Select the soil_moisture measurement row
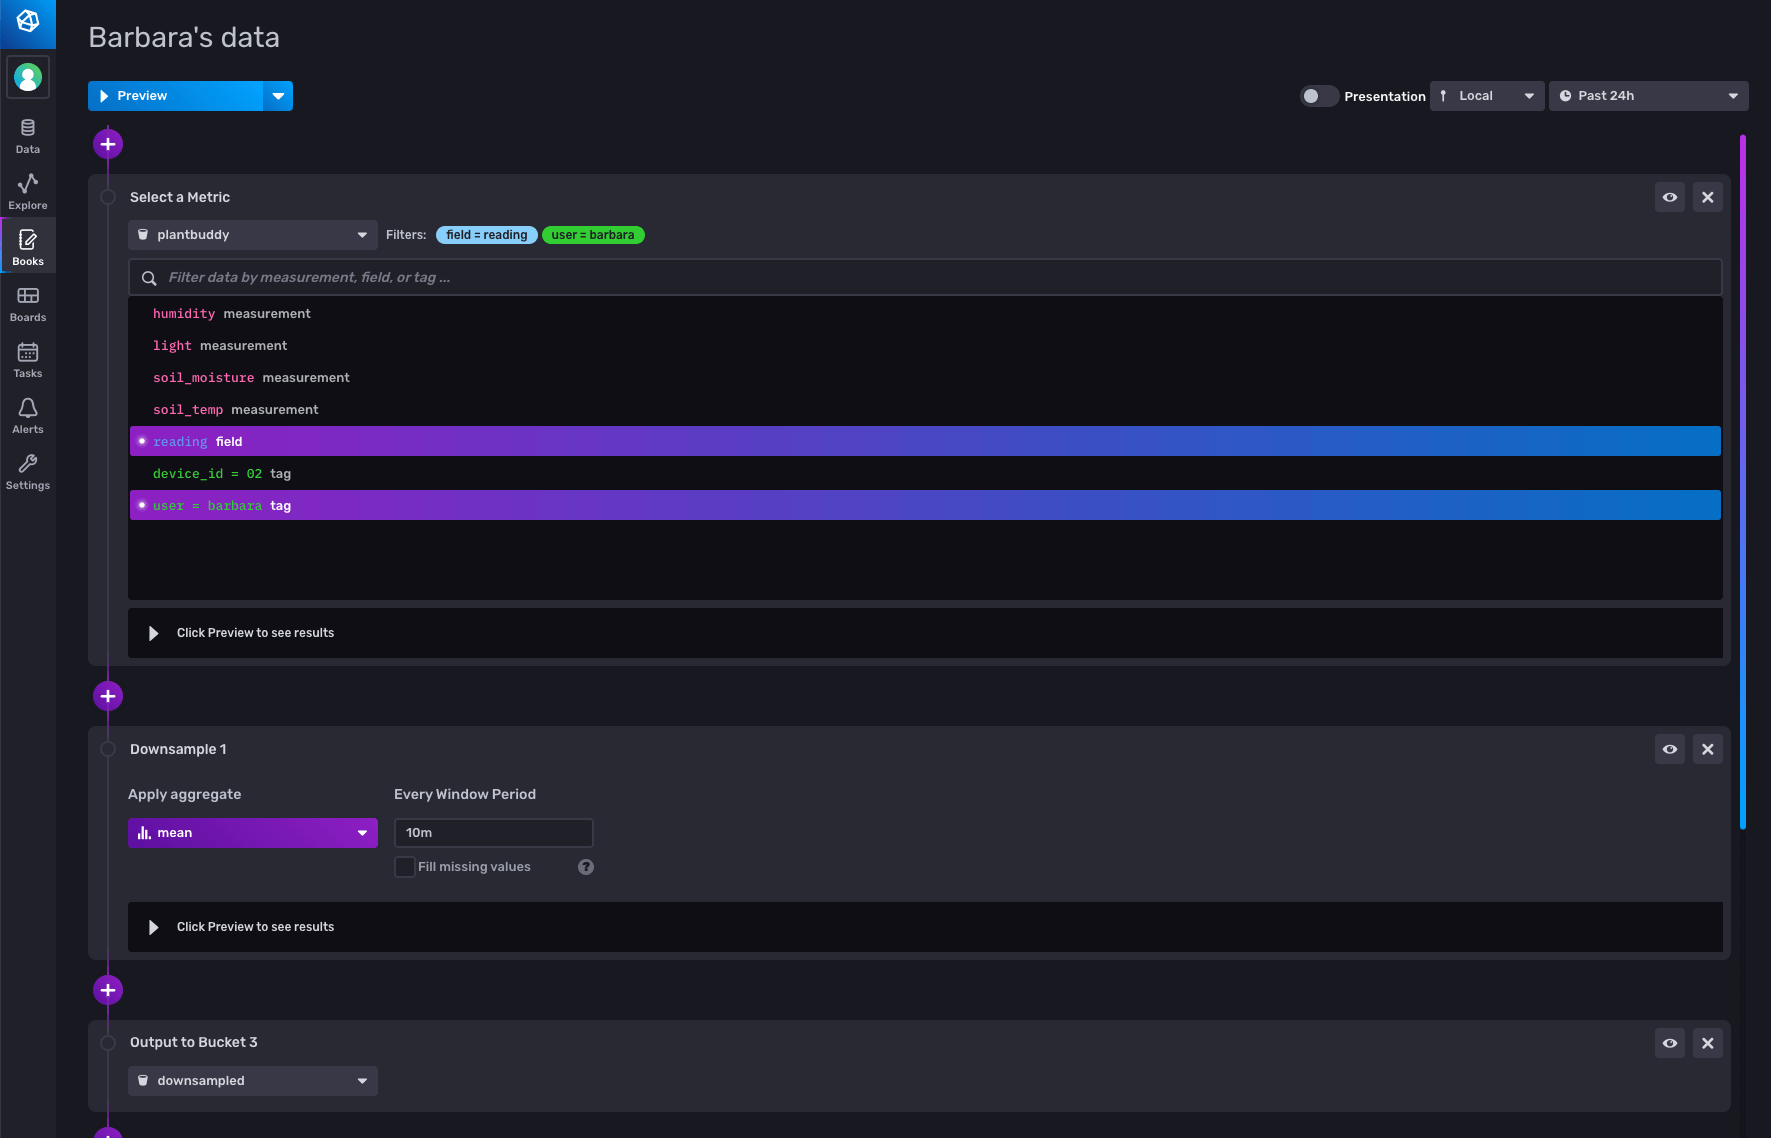The image size is (1771, 1138). coord(251,378)
